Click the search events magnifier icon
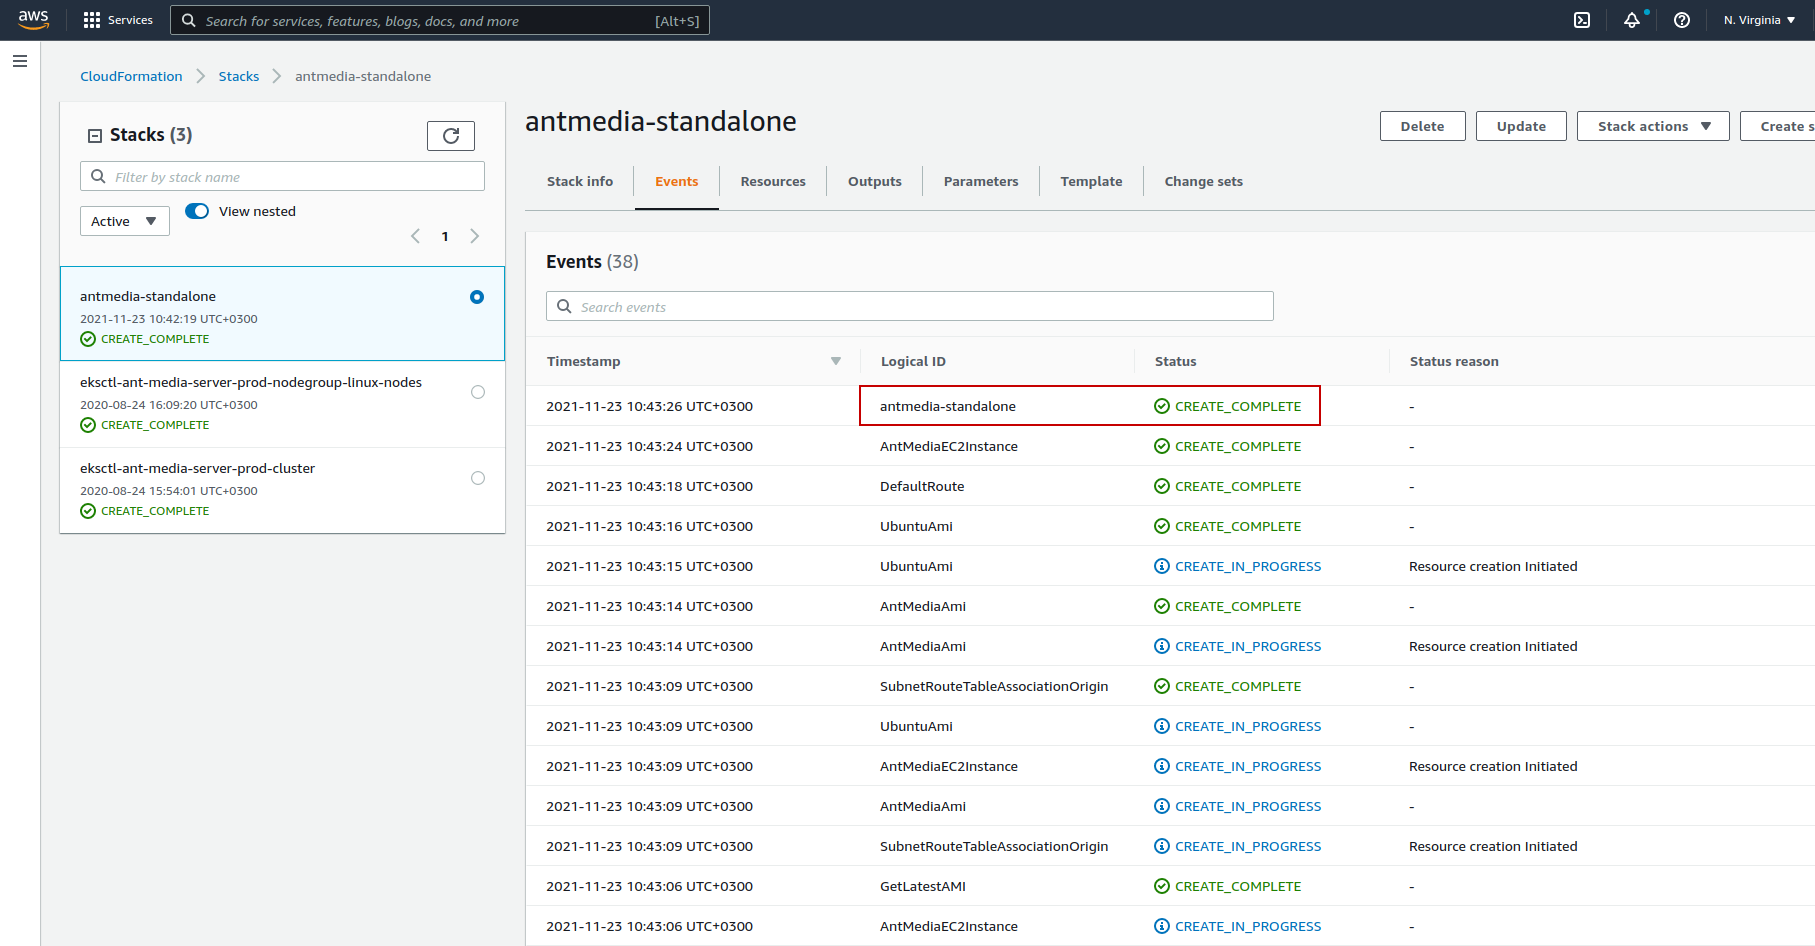The image size is (1815, 946). pos(564,306)
